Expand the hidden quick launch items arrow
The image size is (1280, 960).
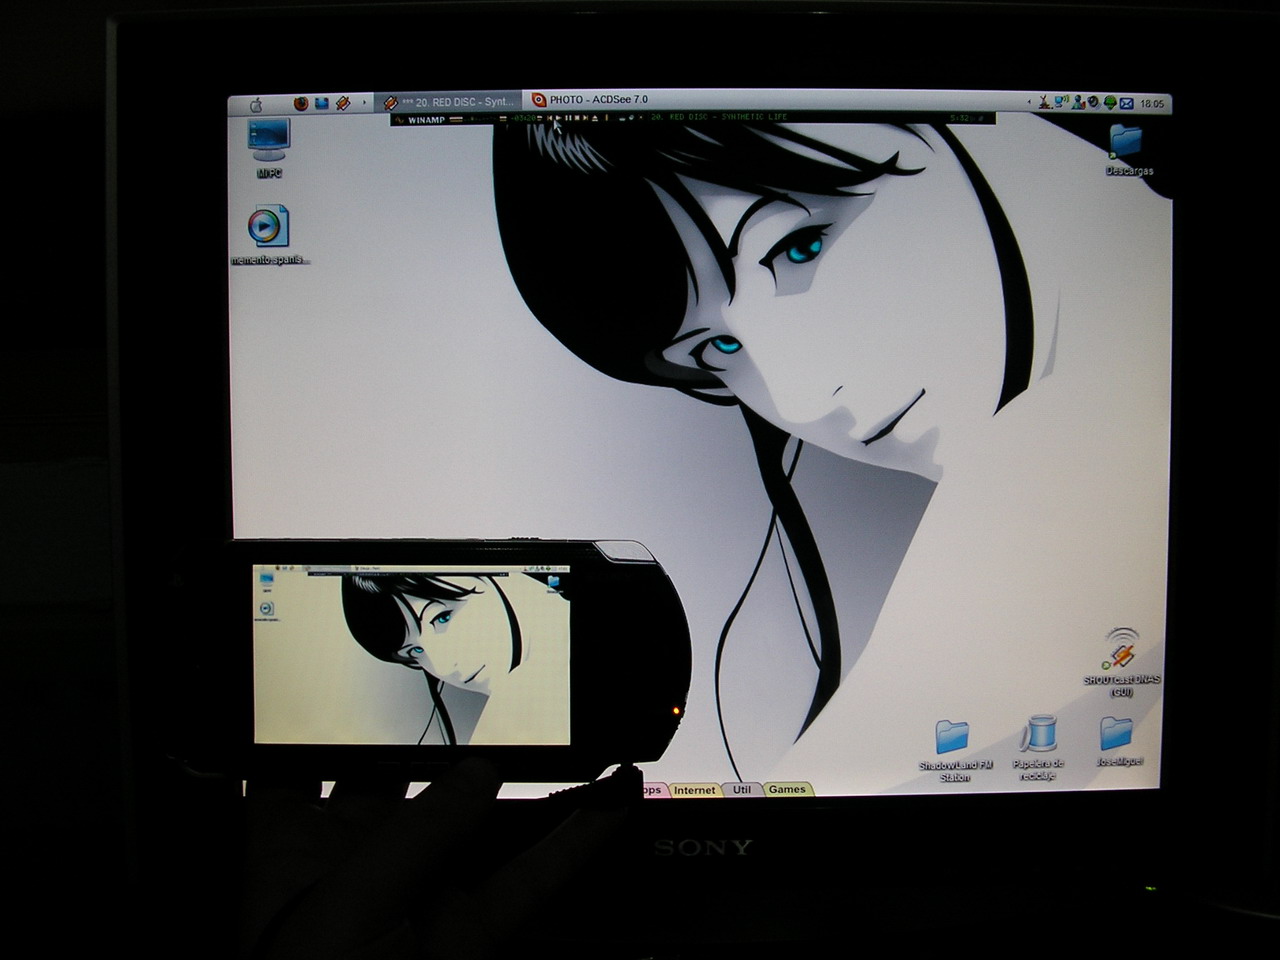364,103
